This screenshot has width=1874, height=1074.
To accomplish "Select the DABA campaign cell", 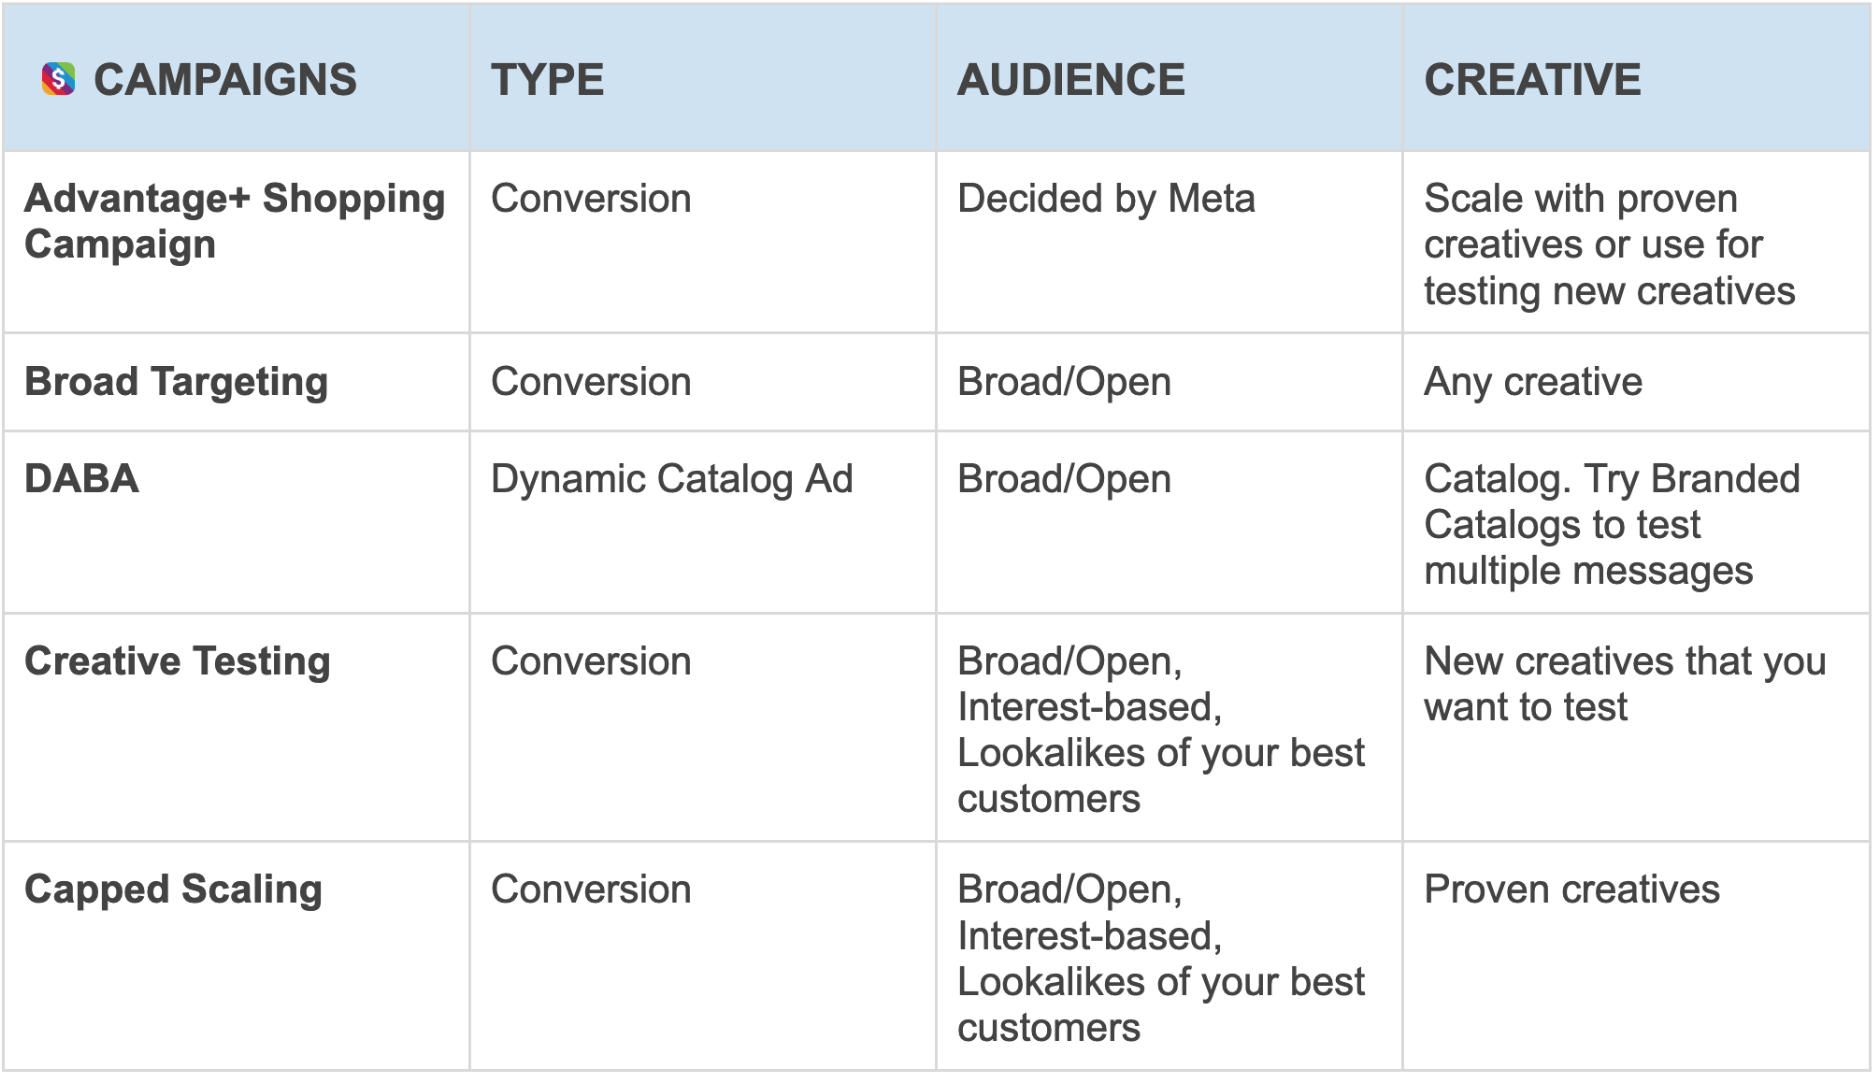I will (82, 479).
